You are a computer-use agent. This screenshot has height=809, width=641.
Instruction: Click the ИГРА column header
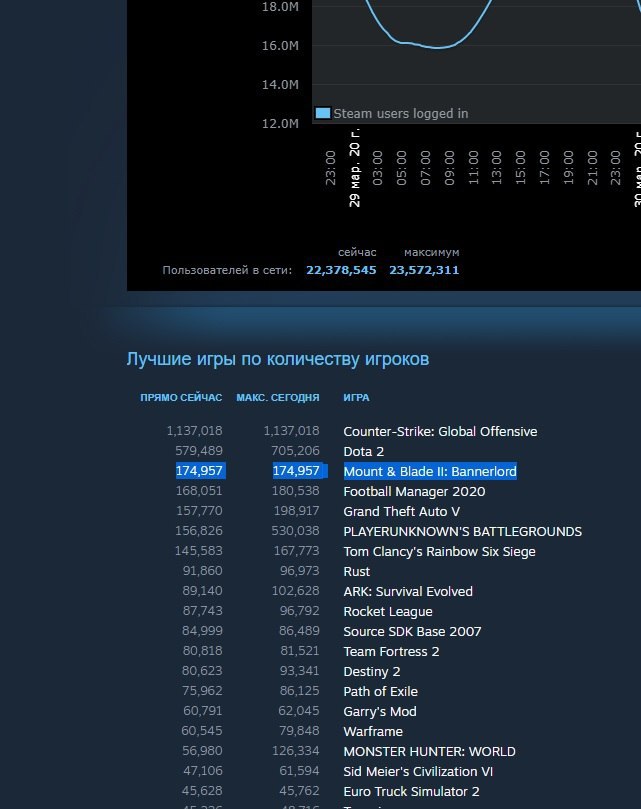356,398
